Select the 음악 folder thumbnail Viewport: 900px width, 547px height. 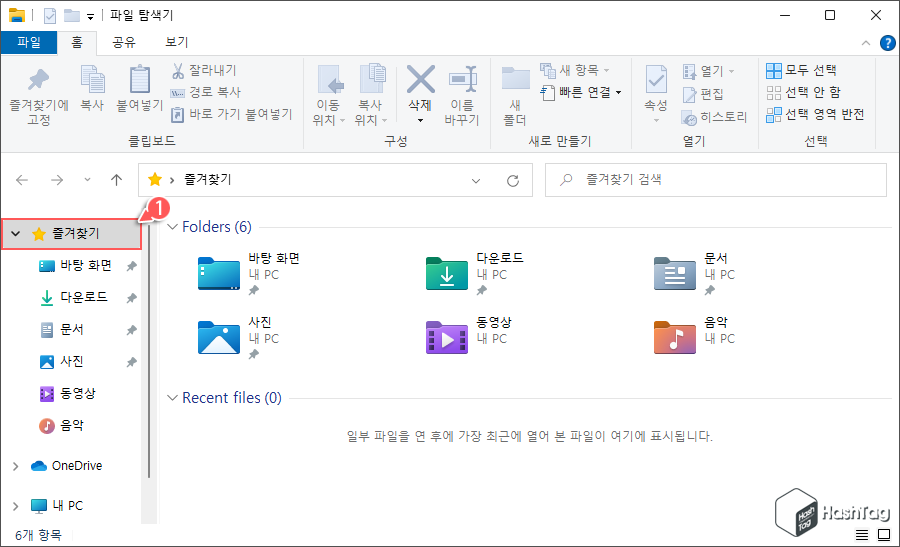point(674,337)
